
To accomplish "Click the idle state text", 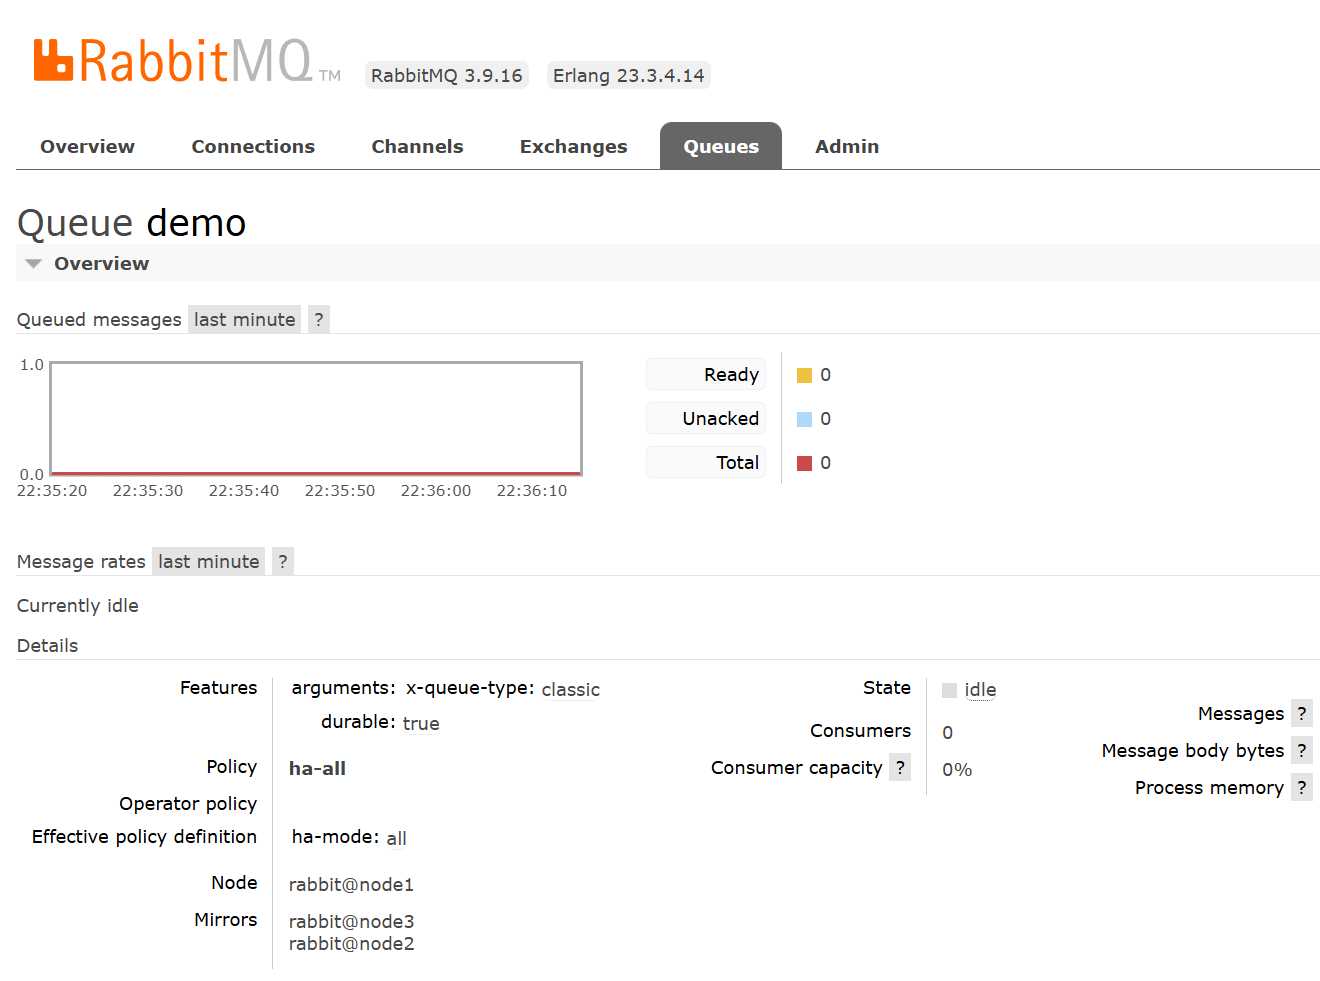I will (980, 690).
